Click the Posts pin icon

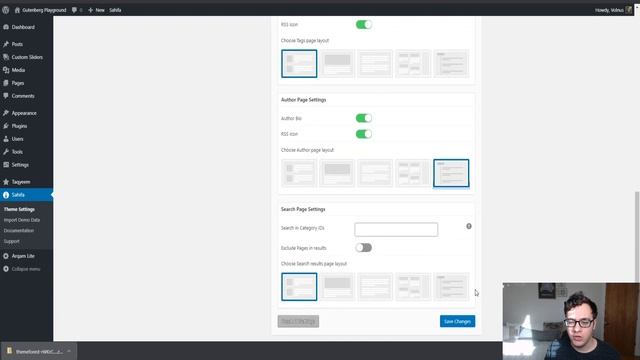tap(6, 44)
